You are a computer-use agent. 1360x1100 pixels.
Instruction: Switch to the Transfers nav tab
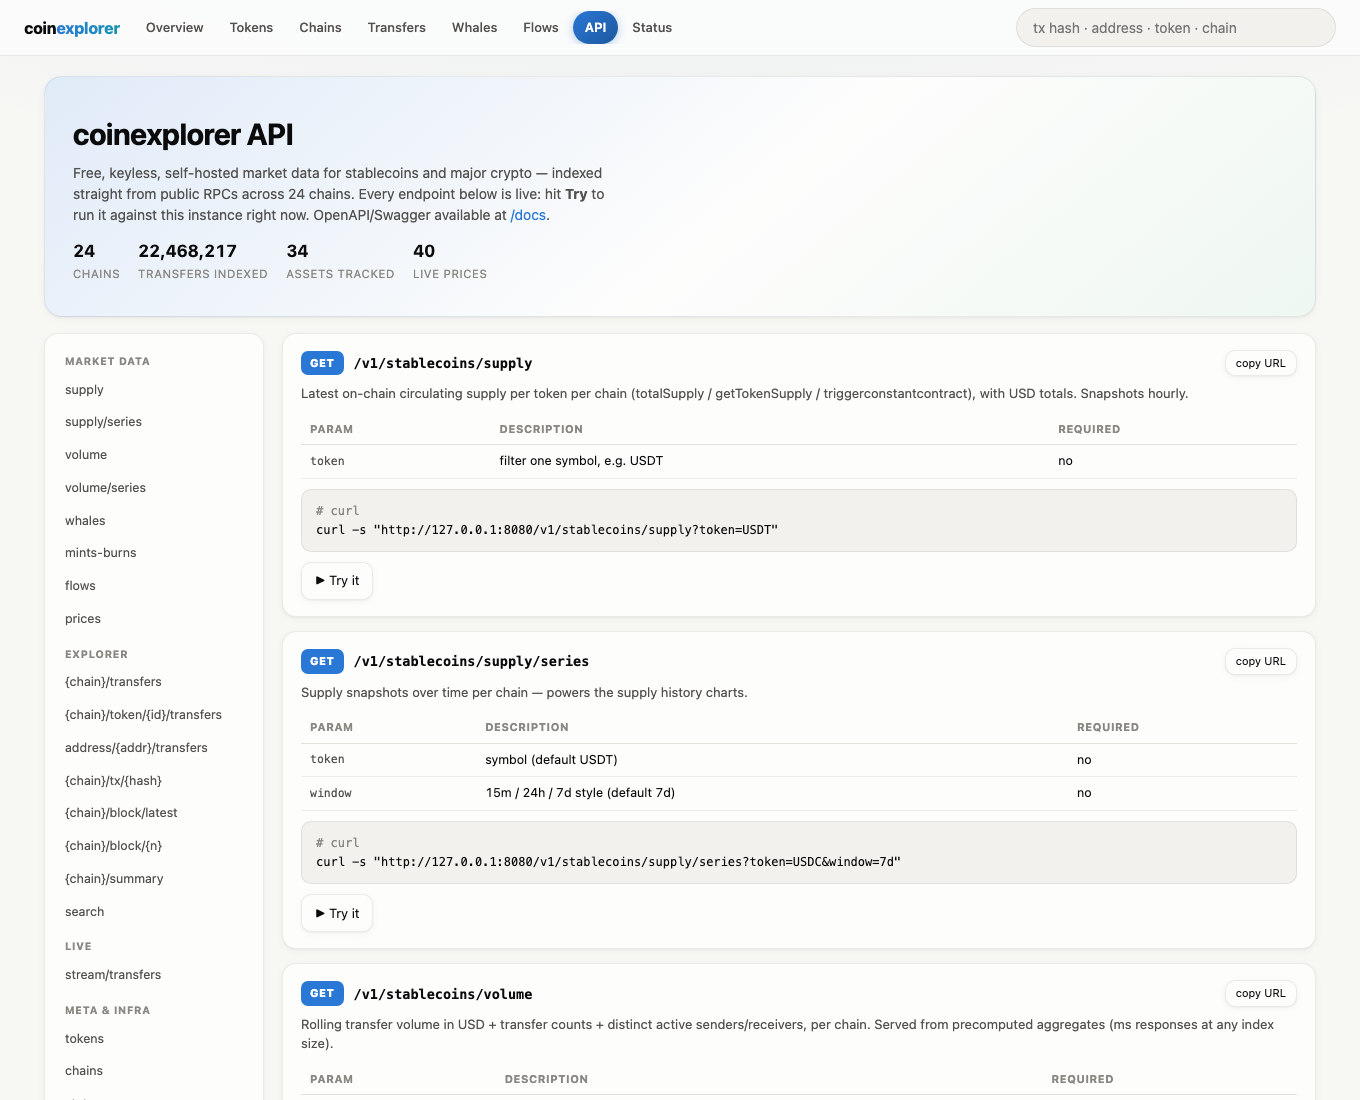pyautogui.click(x=396, y=28)
